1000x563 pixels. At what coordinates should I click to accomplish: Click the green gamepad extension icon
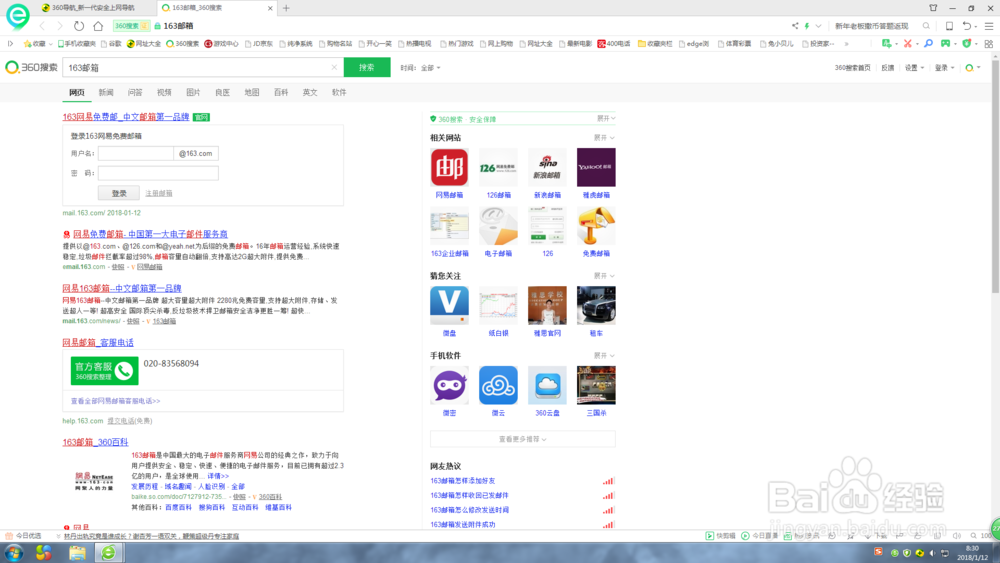tap(945, 43)
